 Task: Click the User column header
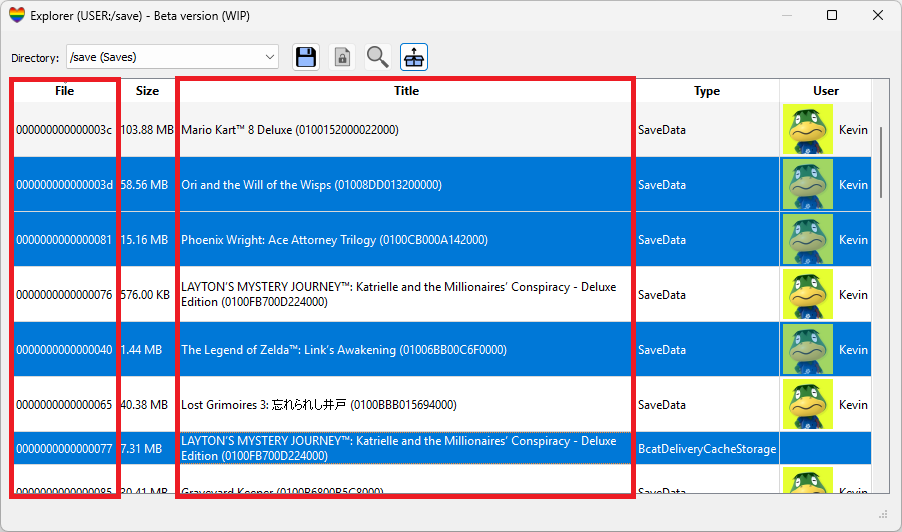tap(825, 91)
